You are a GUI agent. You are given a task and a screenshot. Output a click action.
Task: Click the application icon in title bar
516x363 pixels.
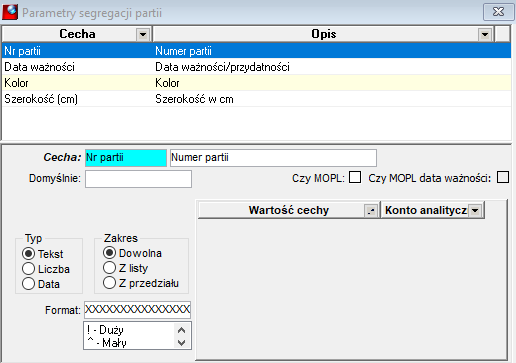[x=10, y=12]
